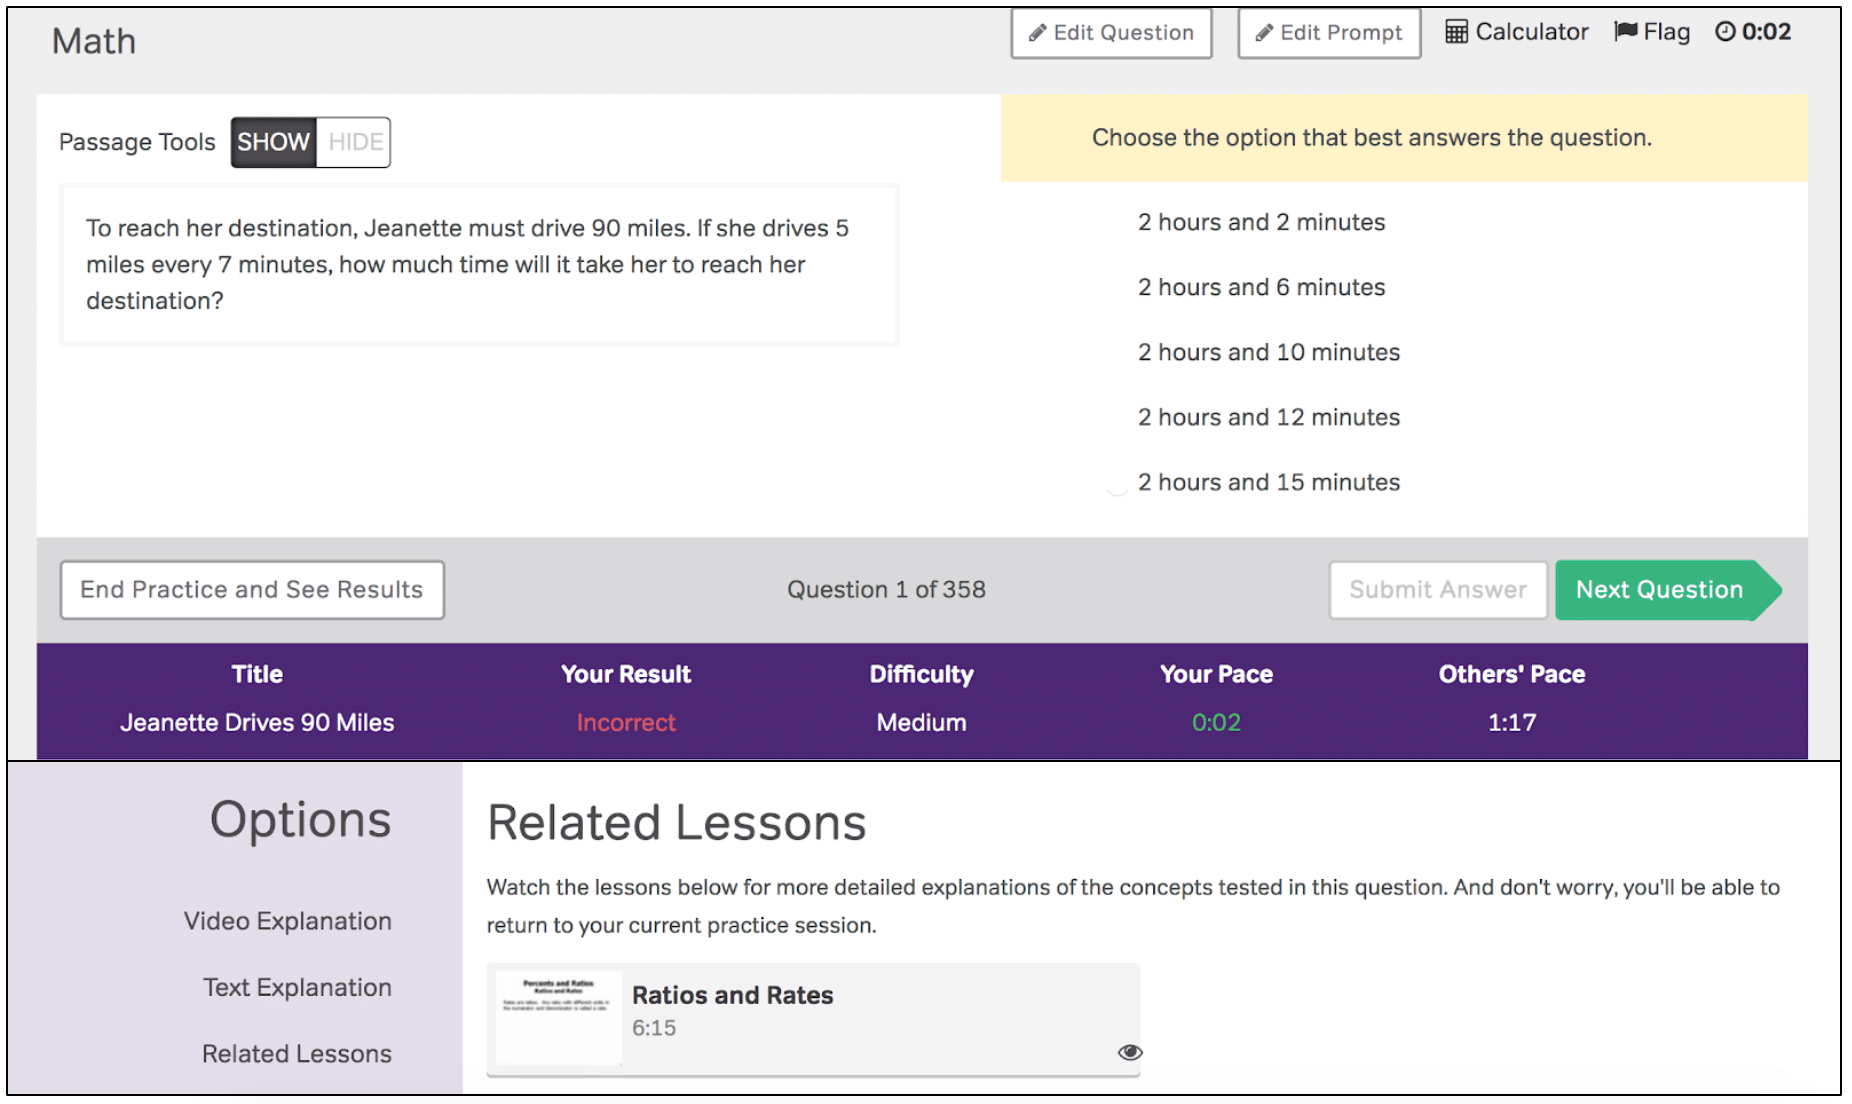The height and width of the screenshot is (1104, 1852).
Task: Toggle preview eye on Ratios and Rates lesson
Action: [x=1130, y=1052]
